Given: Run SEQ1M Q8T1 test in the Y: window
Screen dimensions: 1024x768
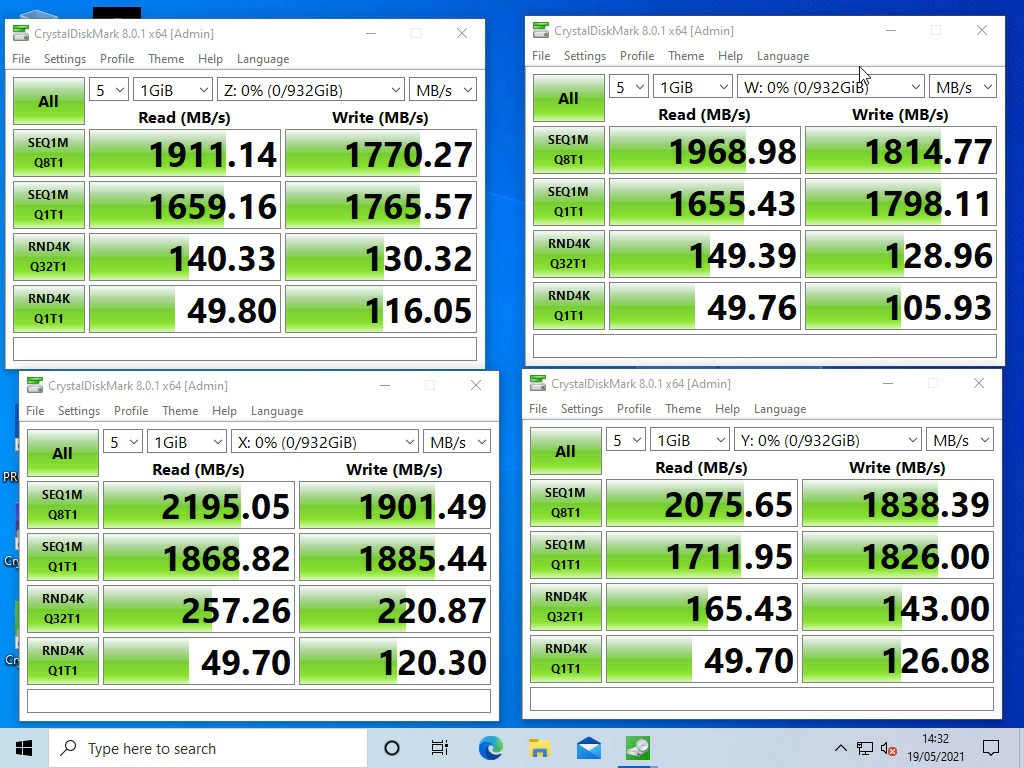Looking at the screenshot, I should point(565,503).
